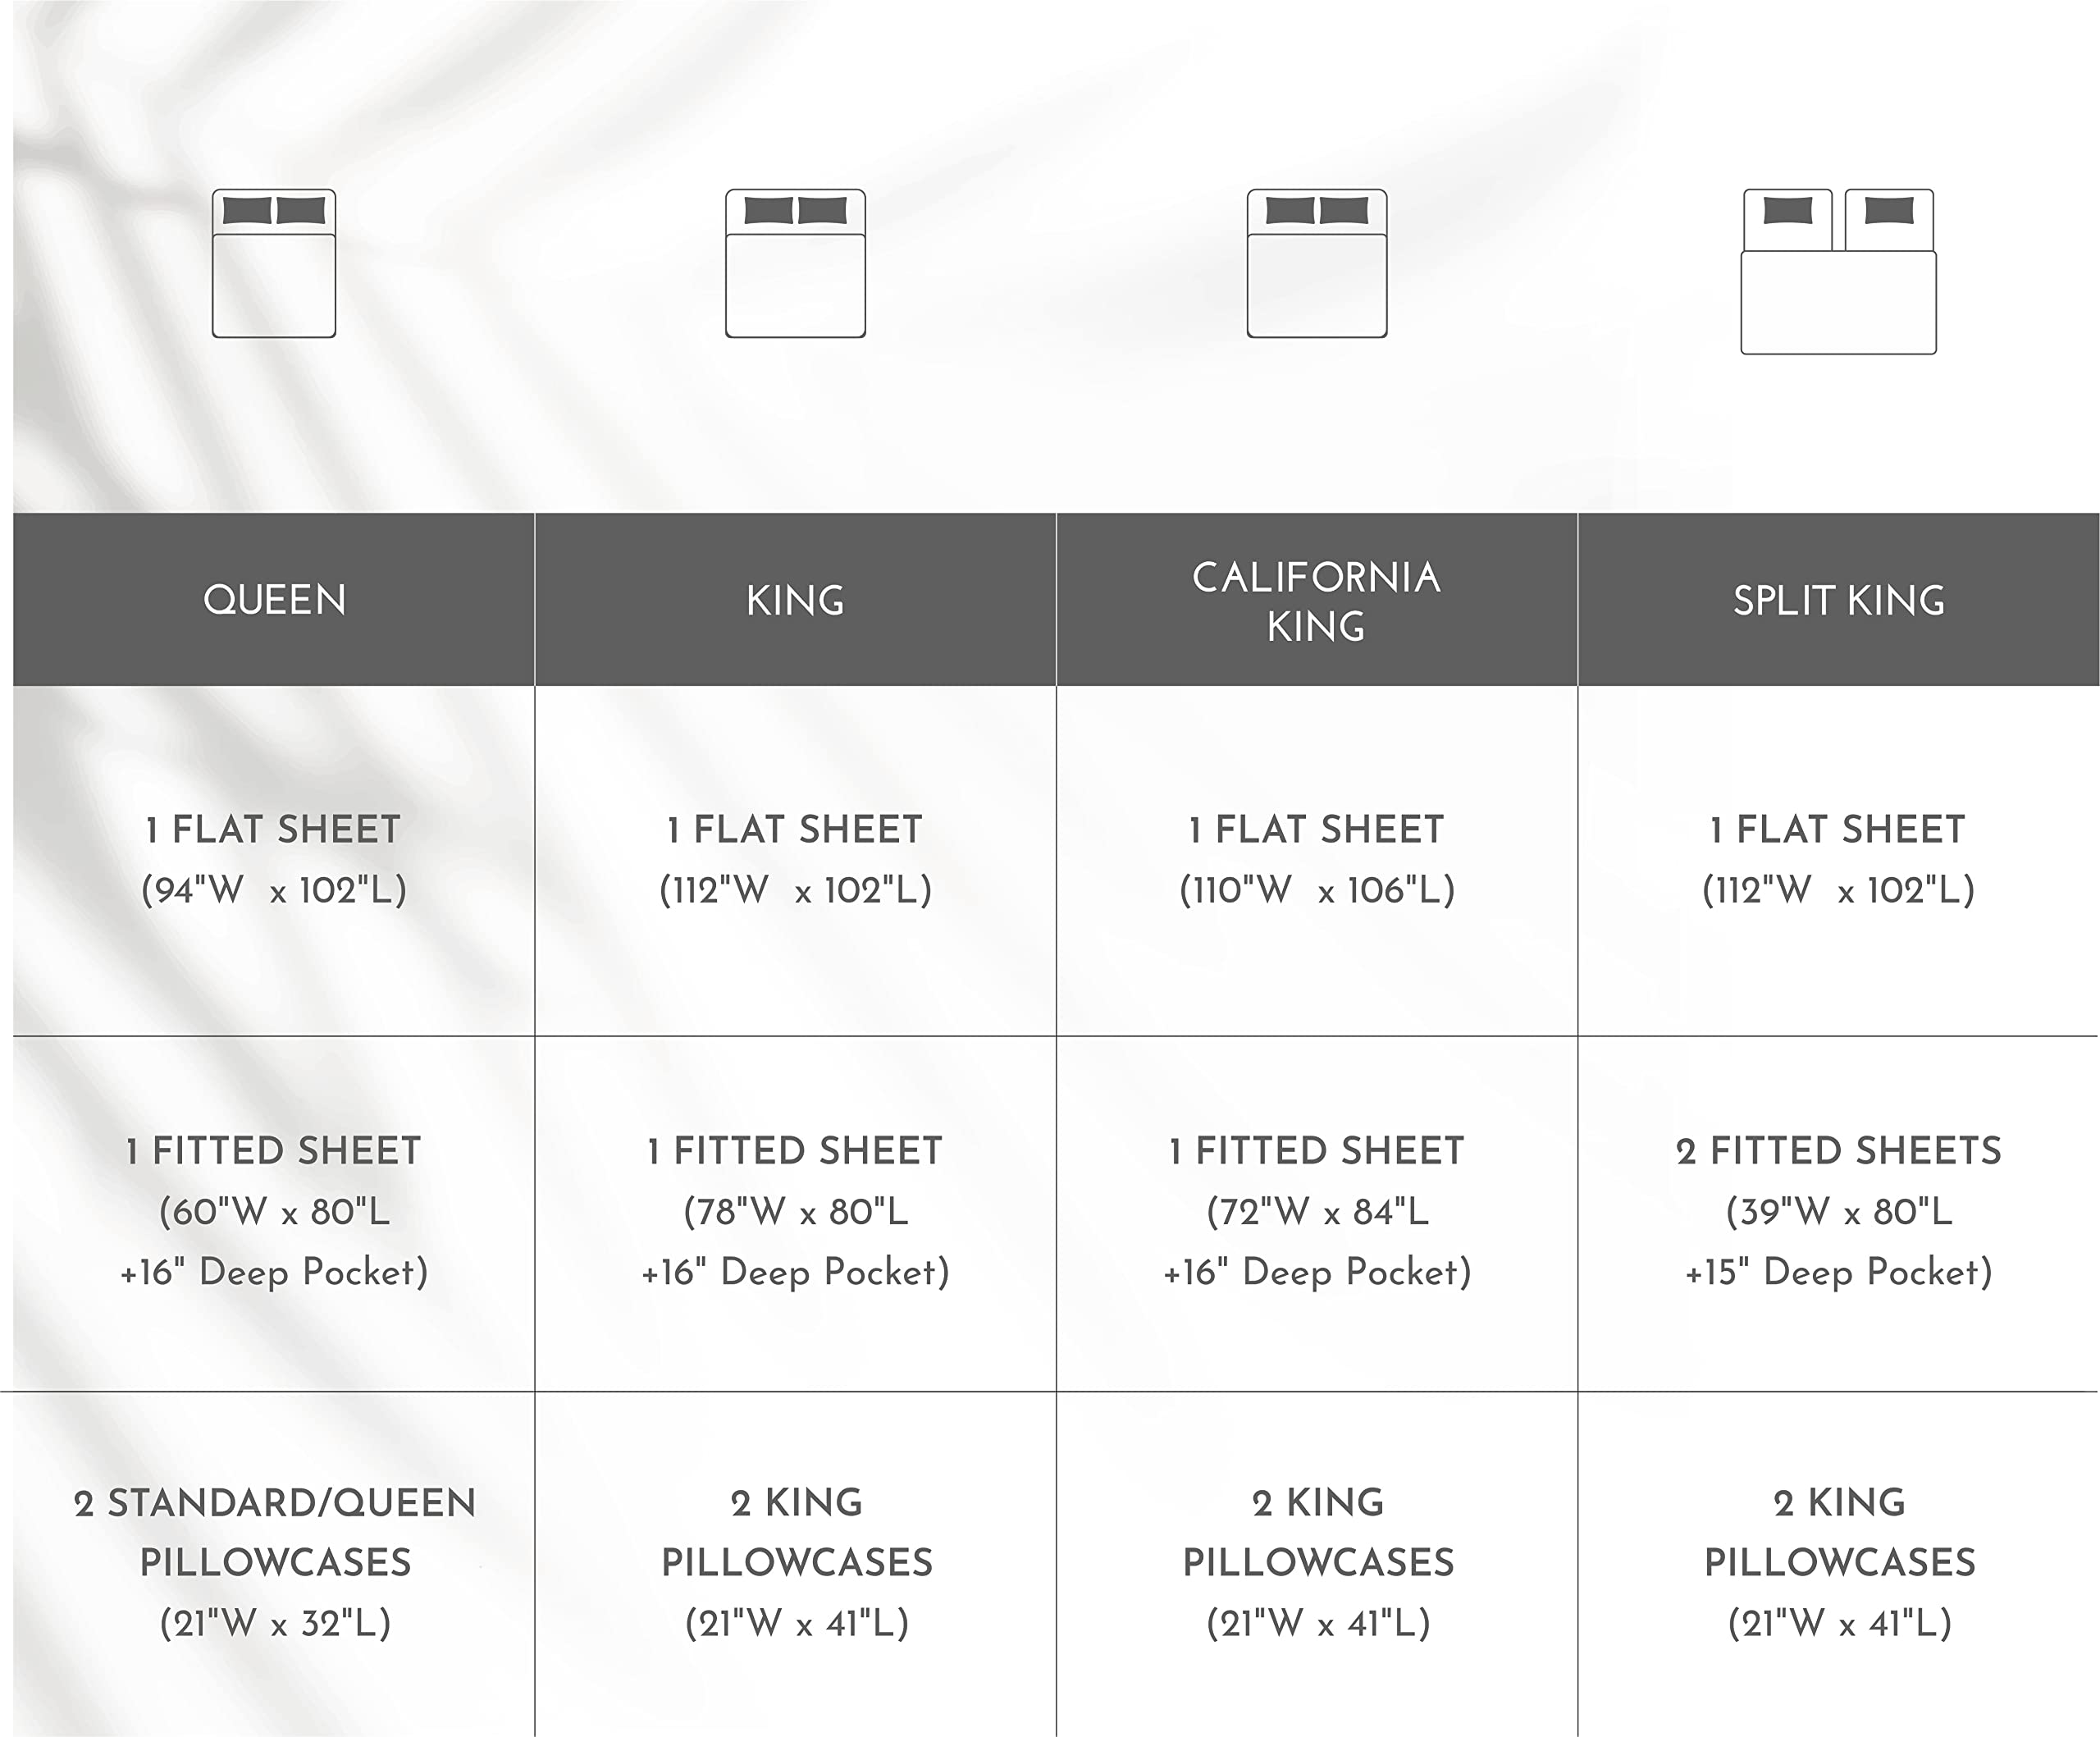Select the SPLIT KING column header

tap(1838, 600)
